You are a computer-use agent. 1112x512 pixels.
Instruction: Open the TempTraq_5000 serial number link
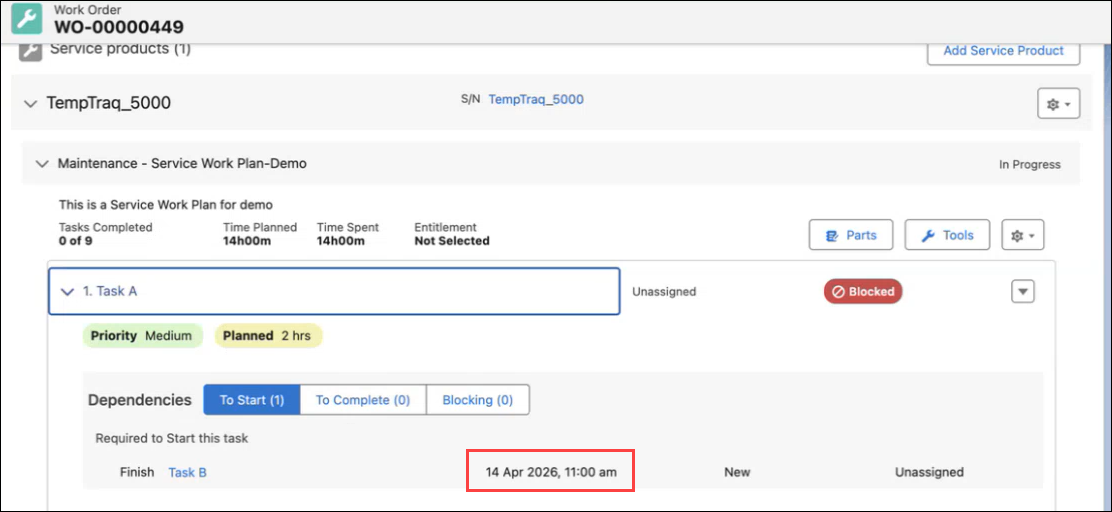[535, 99]
